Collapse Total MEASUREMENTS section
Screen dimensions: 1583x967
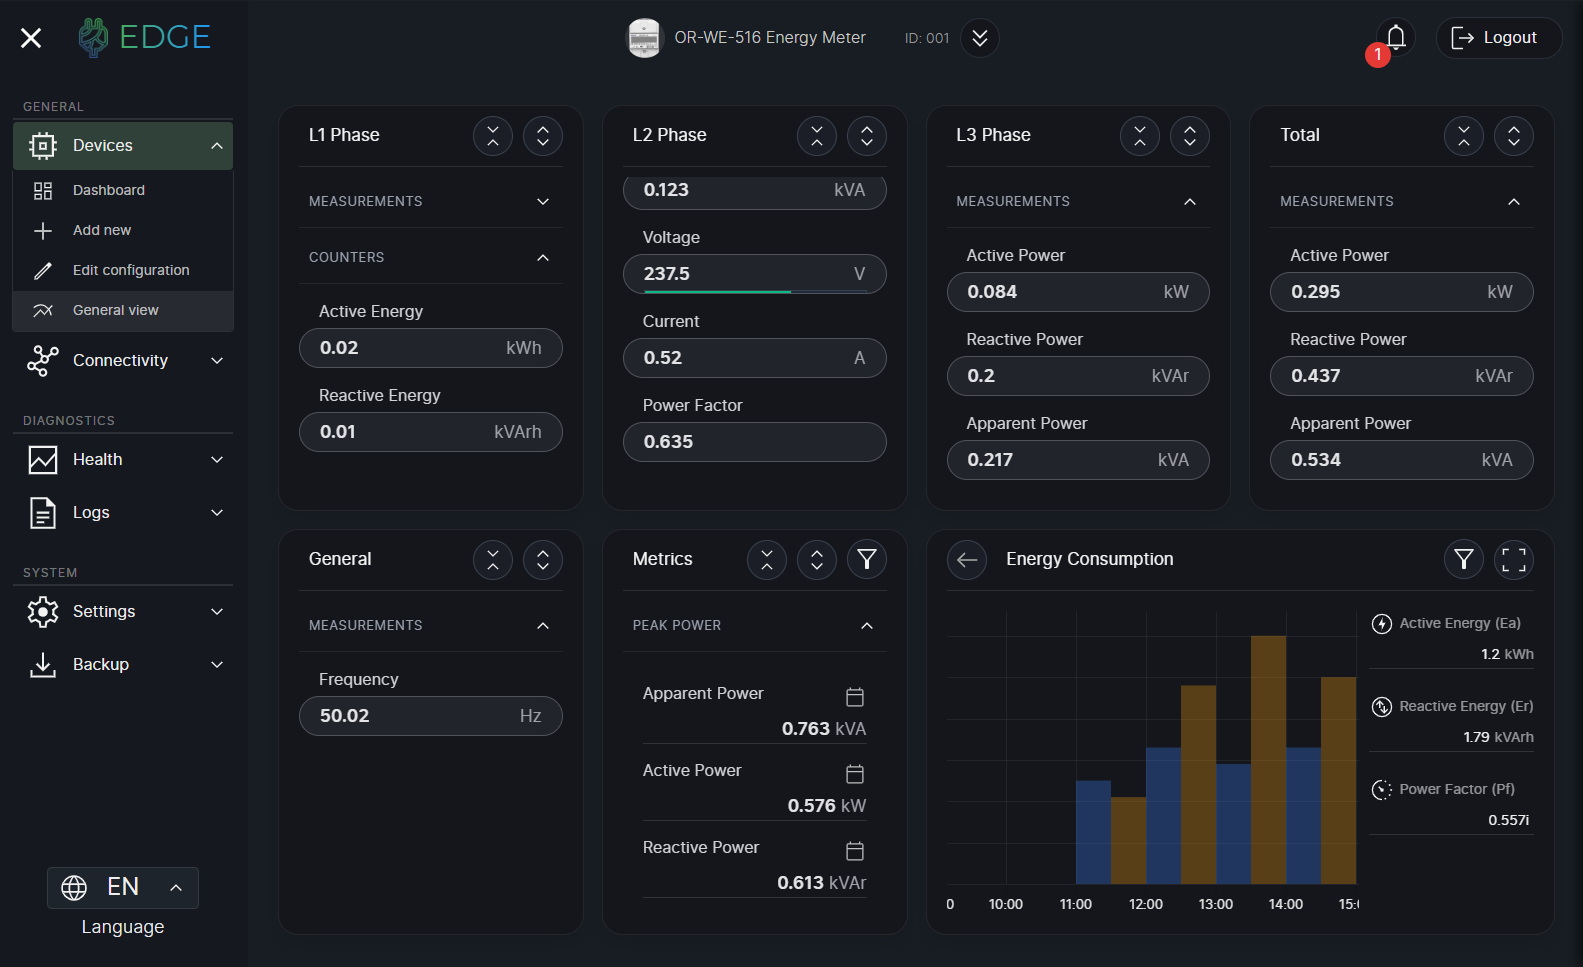[x=1402, y=201]
